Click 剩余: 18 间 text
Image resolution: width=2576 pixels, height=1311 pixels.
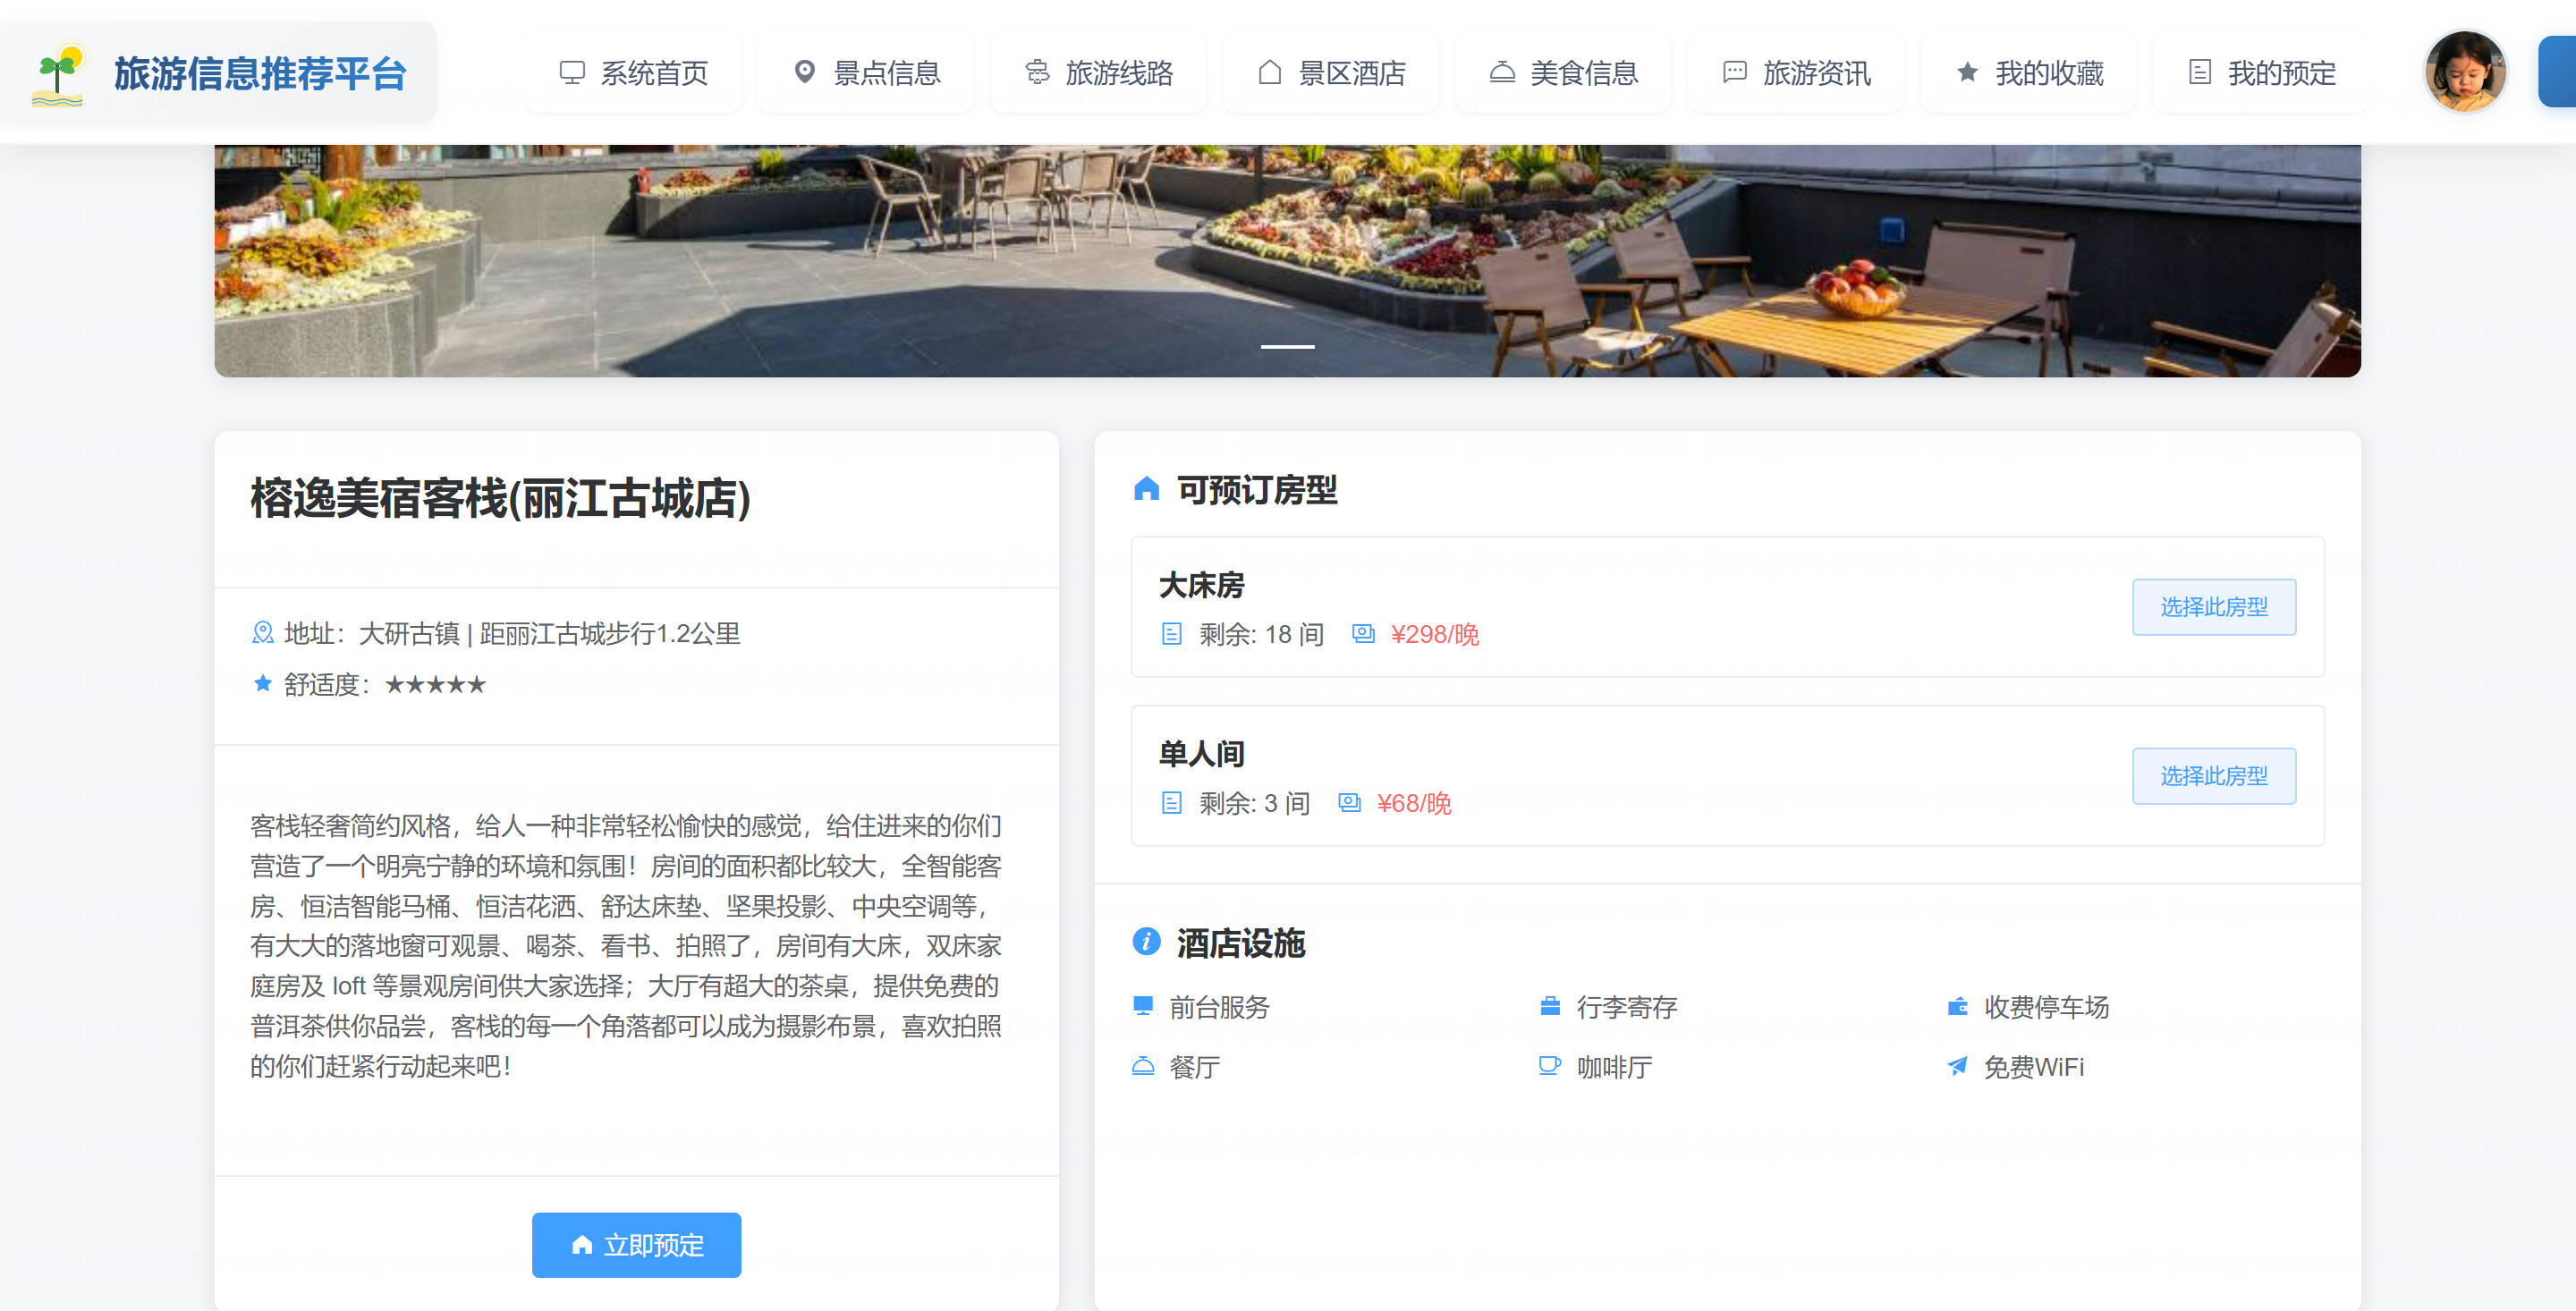(x=1261, y=635)
